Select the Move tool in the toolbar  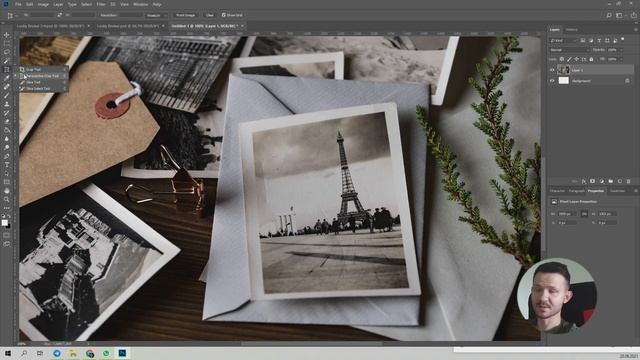[7, 35]
